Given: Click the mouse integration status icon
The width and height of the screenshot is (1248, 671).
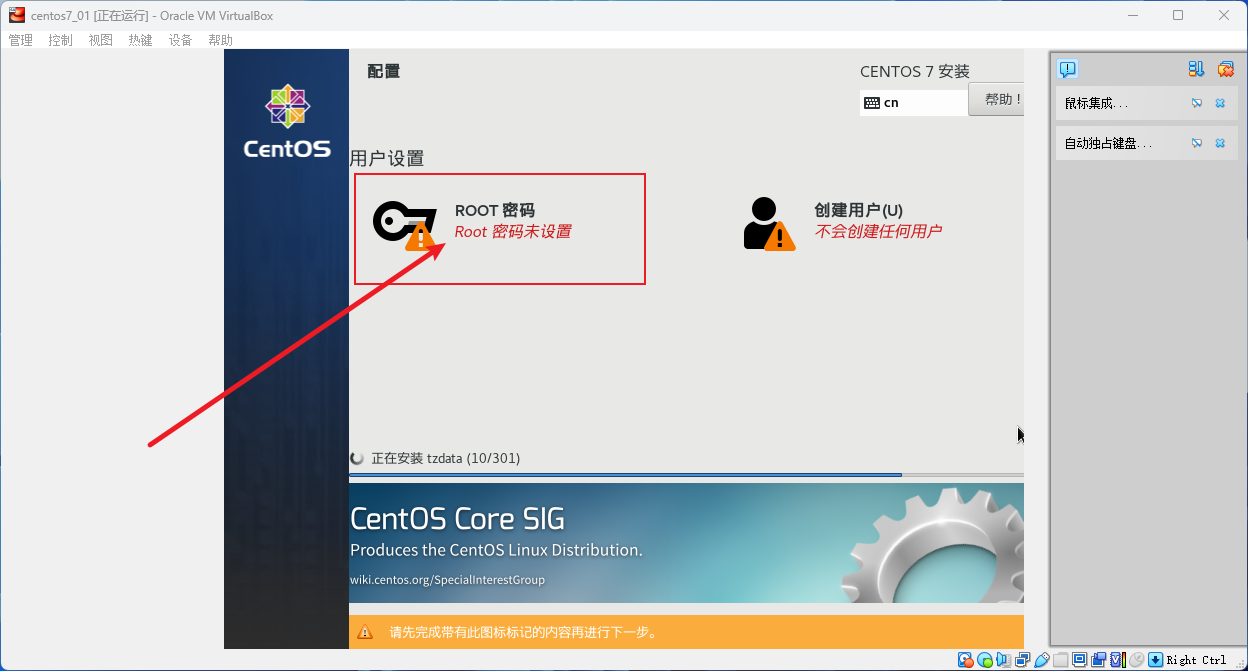Looking at the screenshot, I should point(1137,659).
